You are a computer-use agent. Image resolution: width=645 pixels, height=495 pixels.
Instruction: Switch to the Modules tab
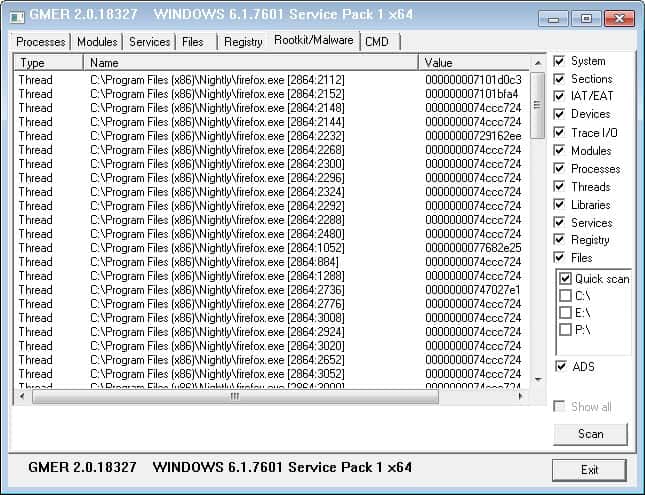point(97,41)
